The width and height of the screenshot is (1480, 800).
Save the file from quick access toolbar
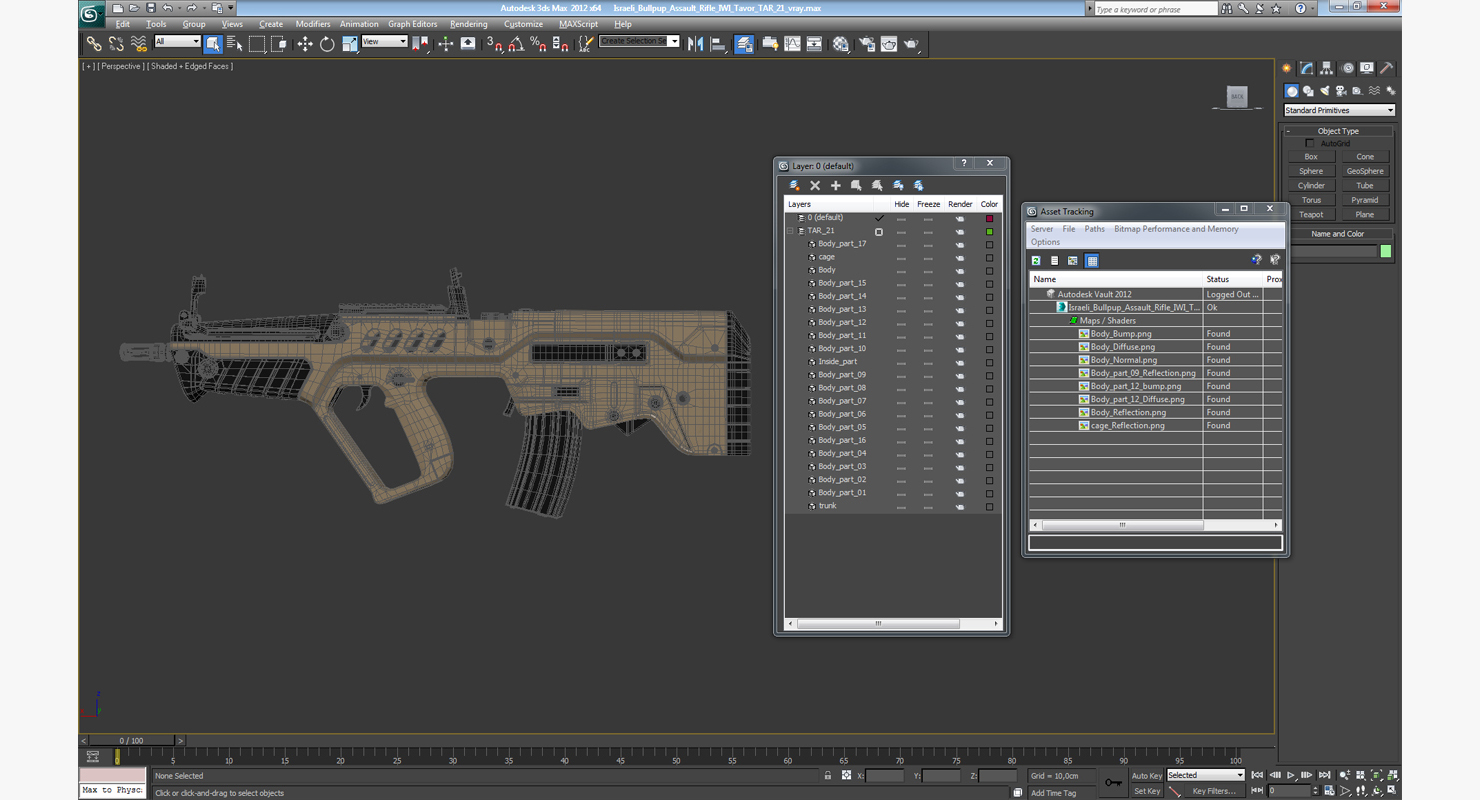pyautogui.click(x=150, y=8)
